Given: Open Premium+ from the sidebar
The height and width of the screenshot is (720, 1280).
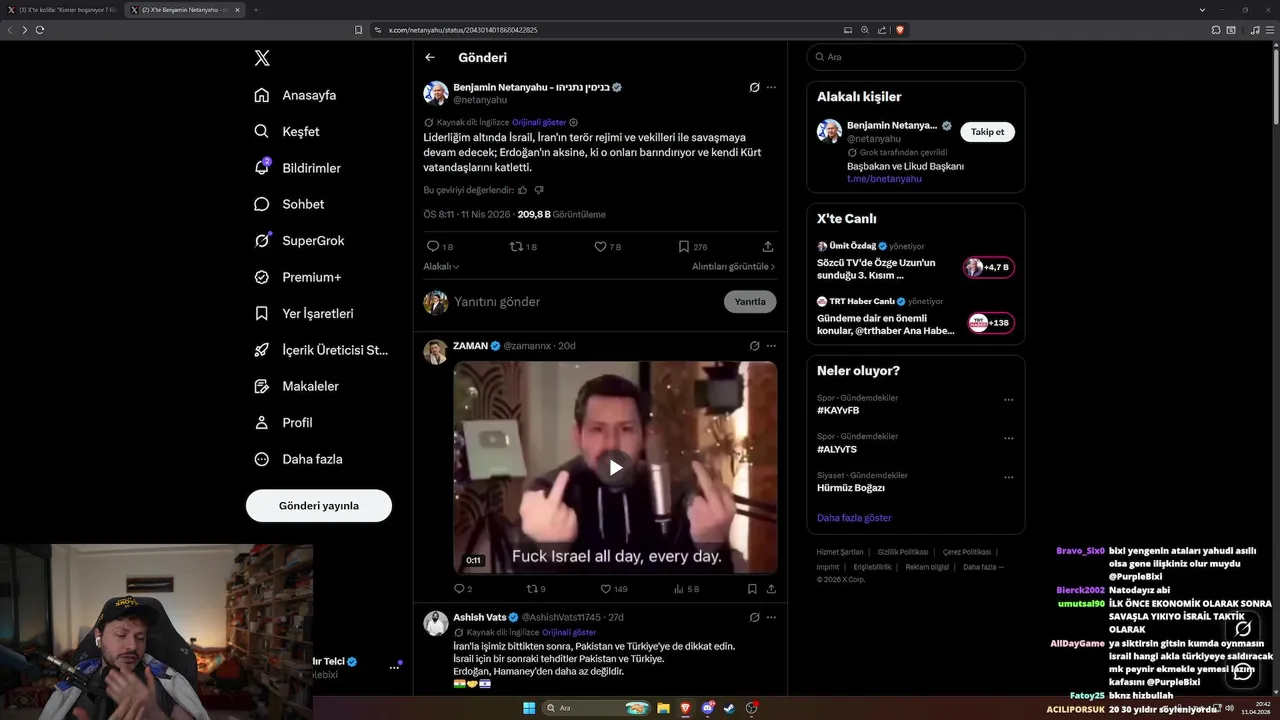Looking at the screenshot, I should (x=297, y=277).
